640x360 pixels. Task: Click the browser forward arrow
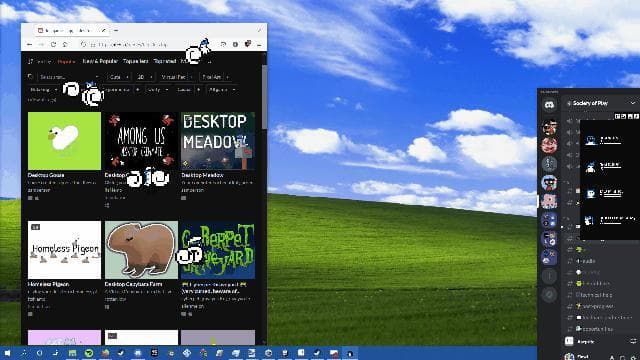pyautogui.click(x=41, y=44)
